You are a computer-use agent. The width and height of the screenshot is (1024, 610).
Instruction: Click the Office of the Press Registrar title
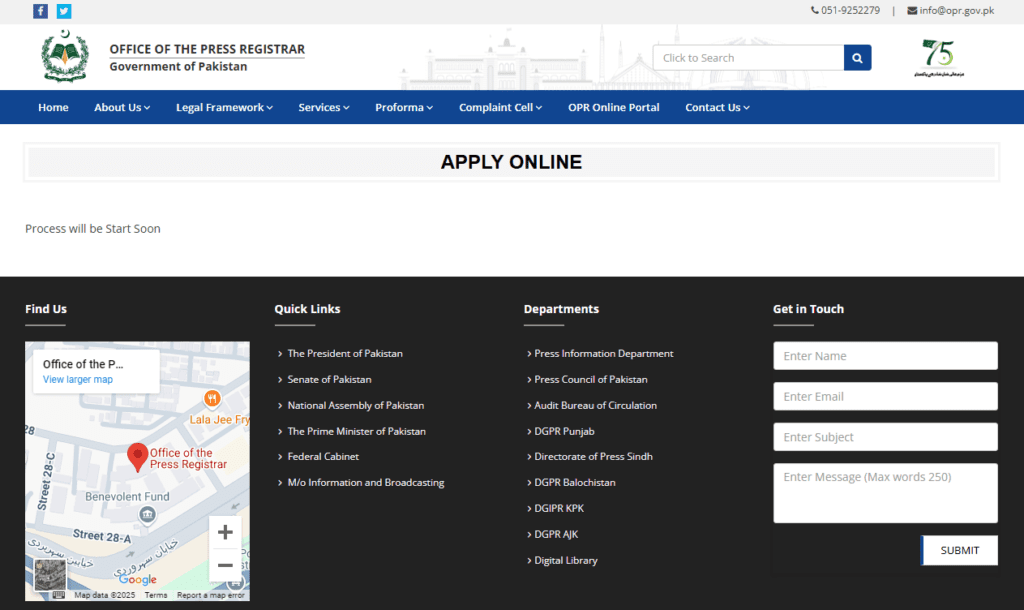coord(207,49)
